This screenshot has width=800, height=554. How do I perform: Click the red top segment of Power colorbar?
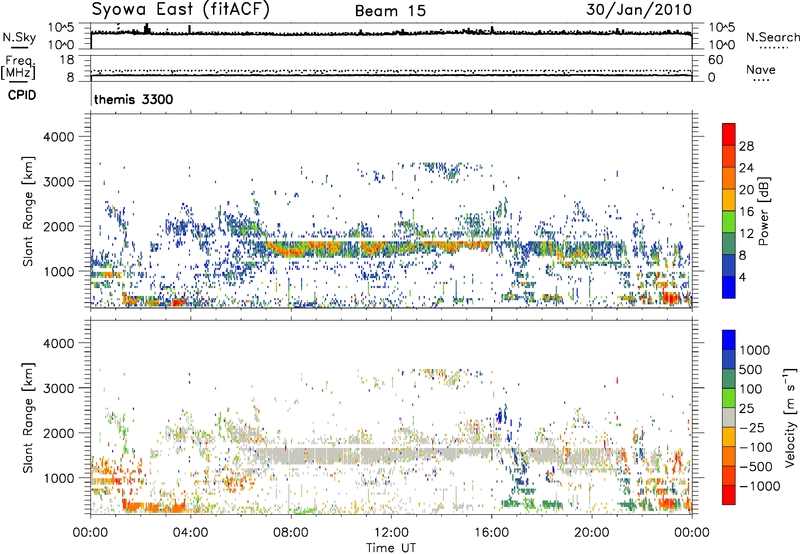(x=729, y=135)
